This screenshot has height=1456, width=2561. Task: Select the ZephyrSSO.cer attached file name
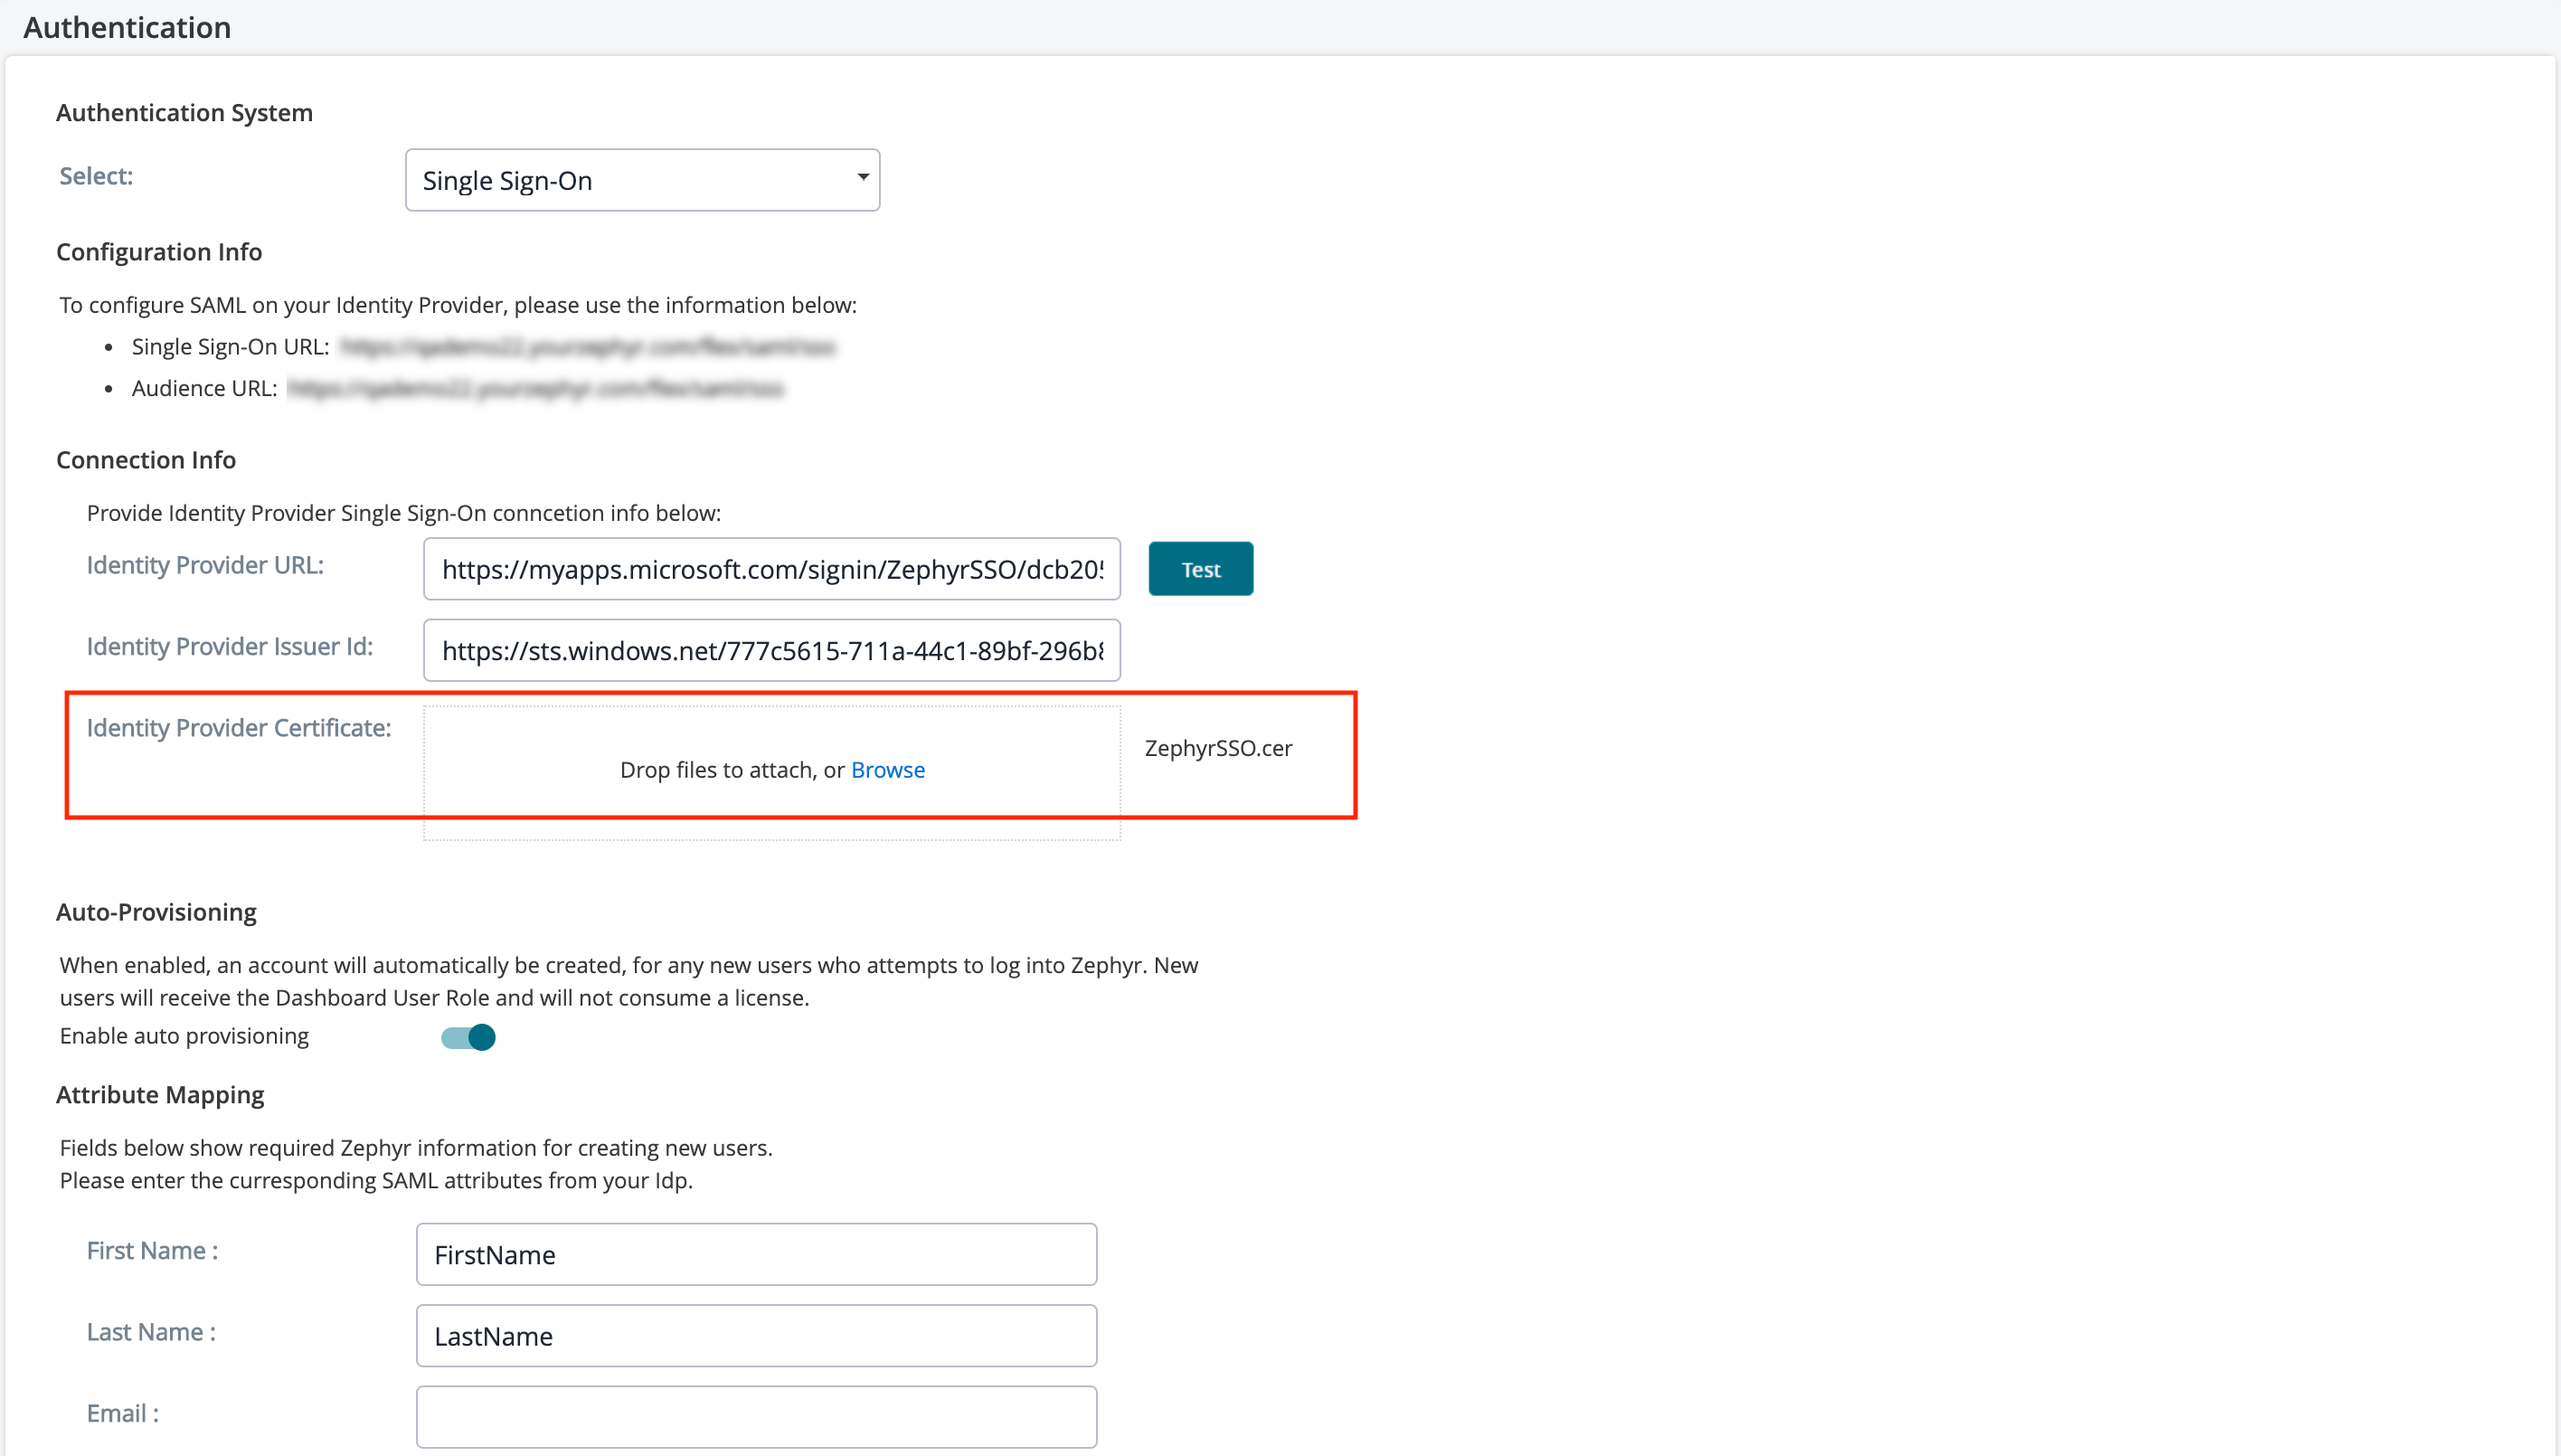(1217, 748)
